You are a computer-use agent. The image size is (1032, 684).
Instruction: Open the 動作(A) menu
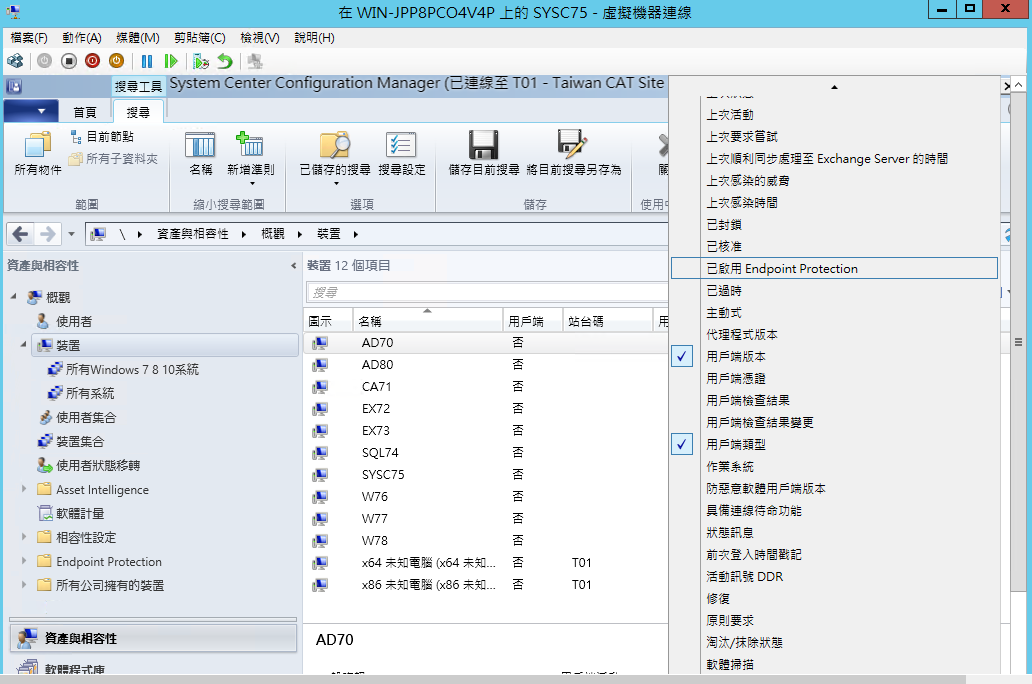point(82,38)
